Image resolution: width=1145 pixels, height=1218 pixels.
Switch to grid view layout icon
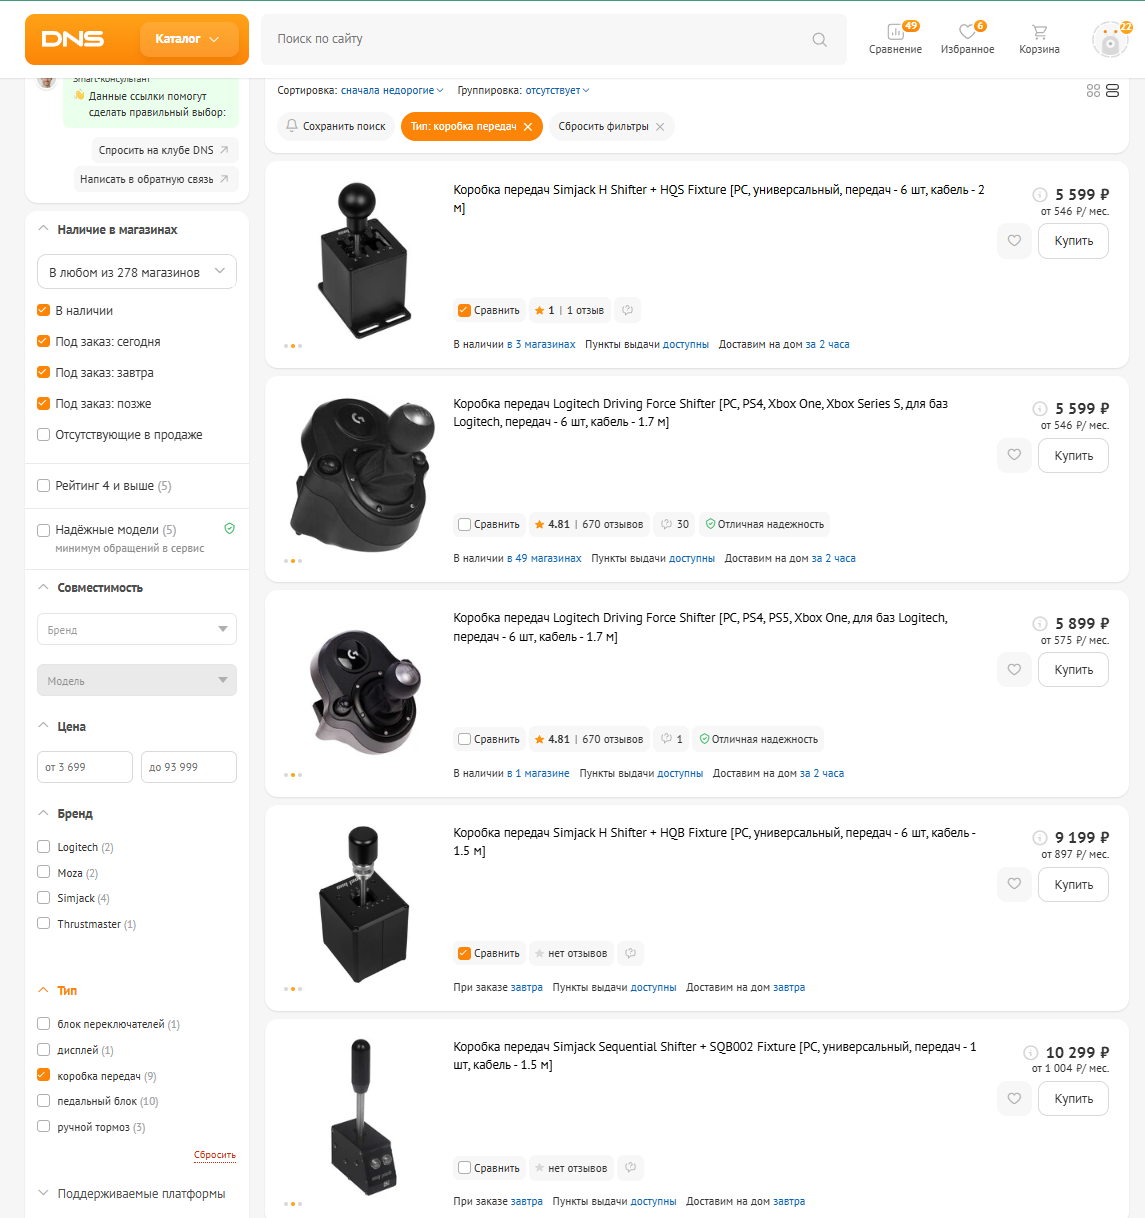pos(1093,91)
